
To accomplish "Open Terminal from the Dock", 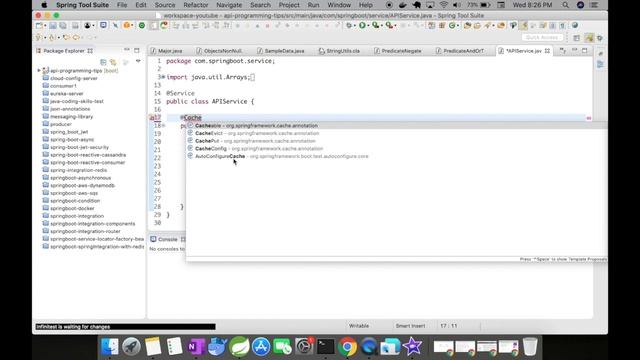I will coord(326,347).
